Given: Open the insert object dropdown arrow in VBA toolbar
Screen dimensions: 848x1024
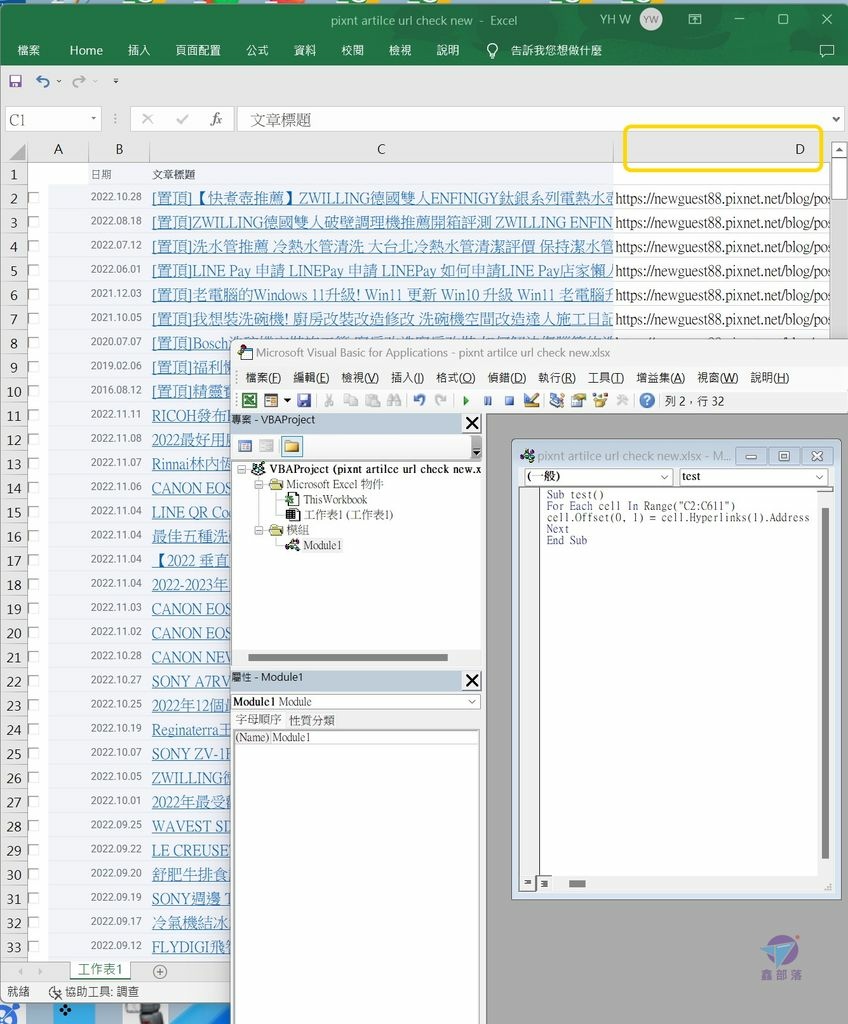Looking at the screenshot, I should pyautogui.click(x=287, y=400).
